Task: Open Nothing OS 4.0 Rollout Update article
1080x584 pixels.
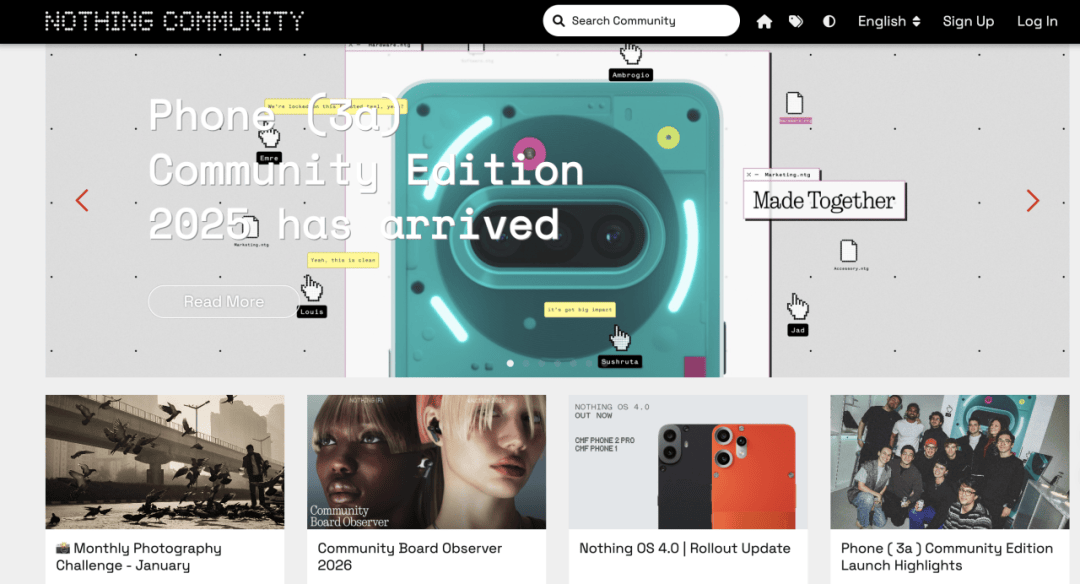Action: coord(684,548)
